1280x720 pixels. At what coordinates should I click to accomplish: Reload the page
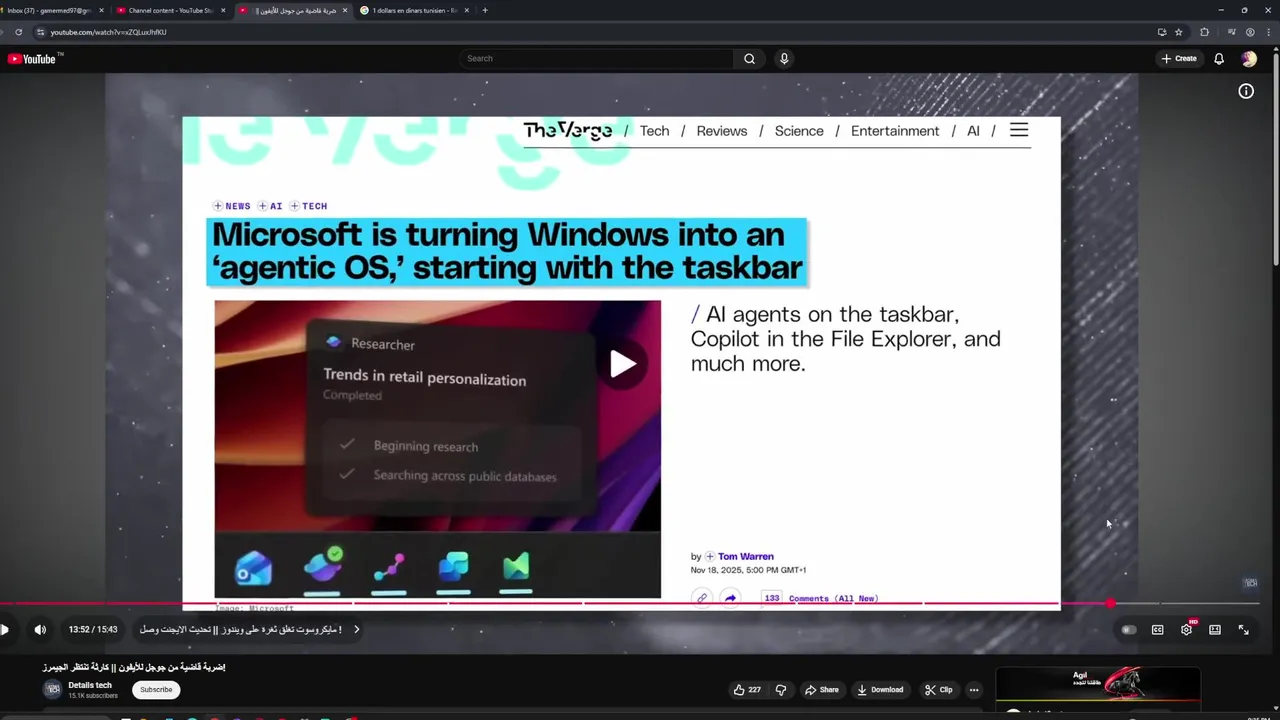click(x=18, y=32)
